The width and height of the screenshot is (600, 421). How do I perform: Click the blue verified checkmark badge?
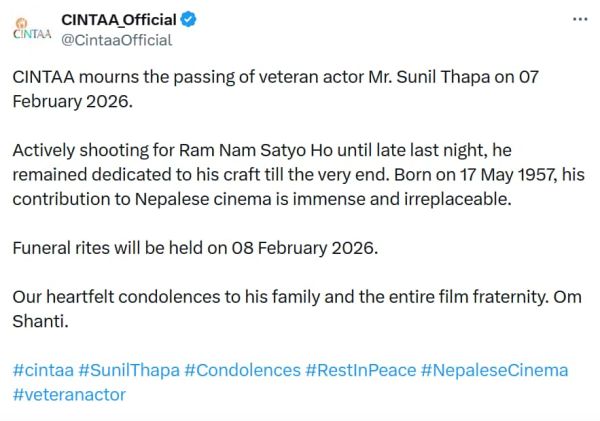[189, 20]
